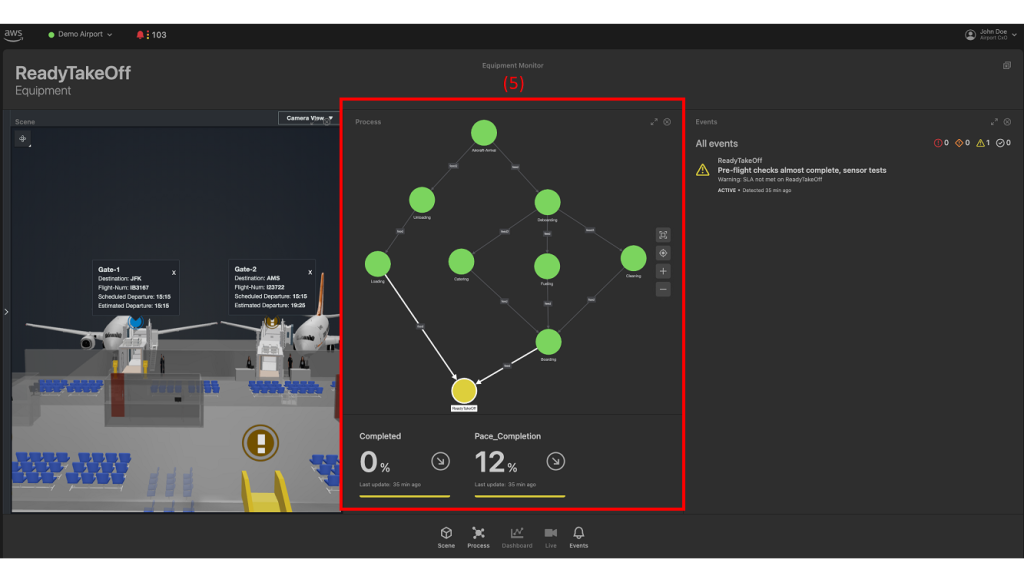Switch to the Events tab

point(580,535)
